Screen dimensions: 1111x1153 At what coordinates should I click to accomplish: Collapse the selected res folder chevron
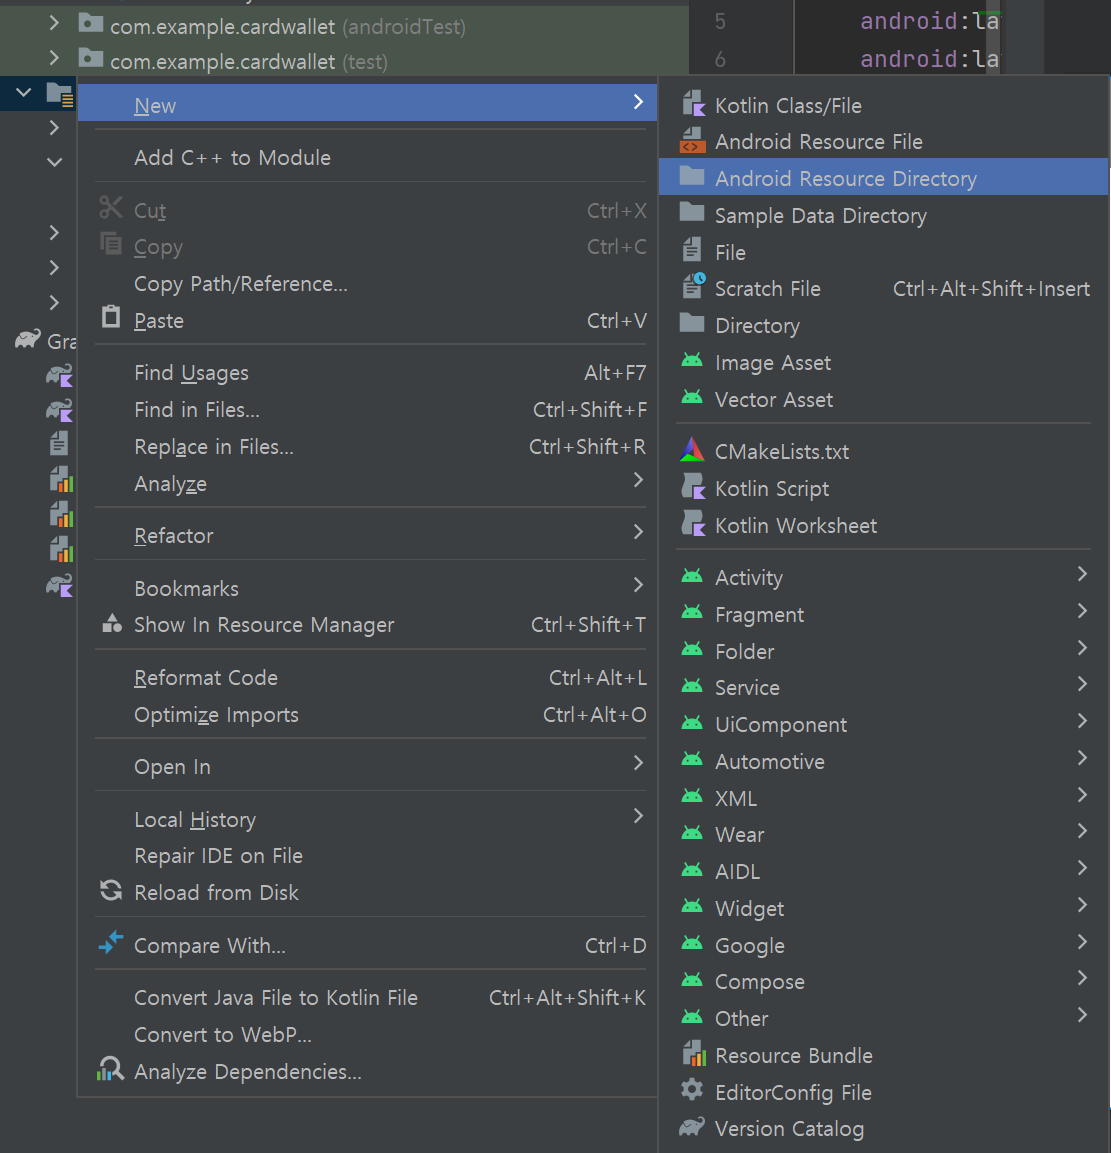click(x=24, y=93)
